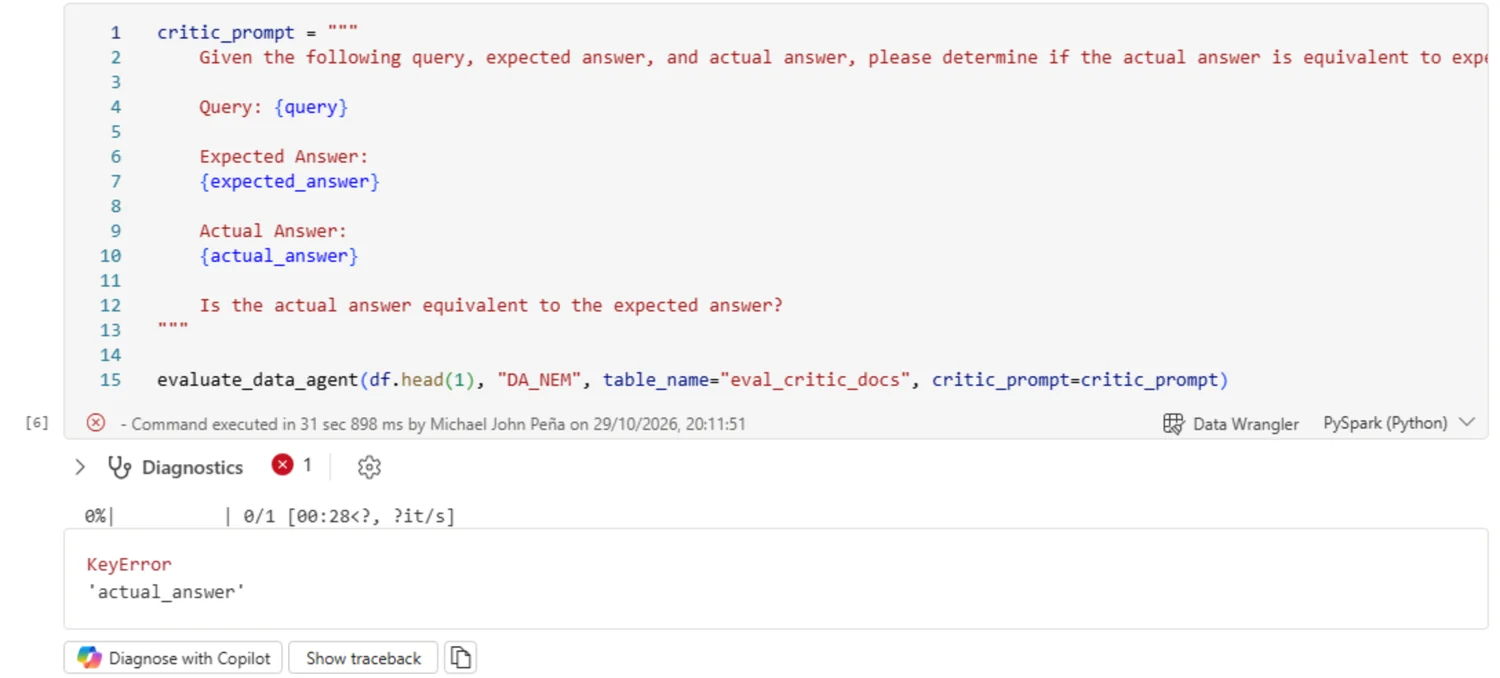Screen dimensions: 1500x678
Task: Click Show traceback button
Action: click(363, 658)
